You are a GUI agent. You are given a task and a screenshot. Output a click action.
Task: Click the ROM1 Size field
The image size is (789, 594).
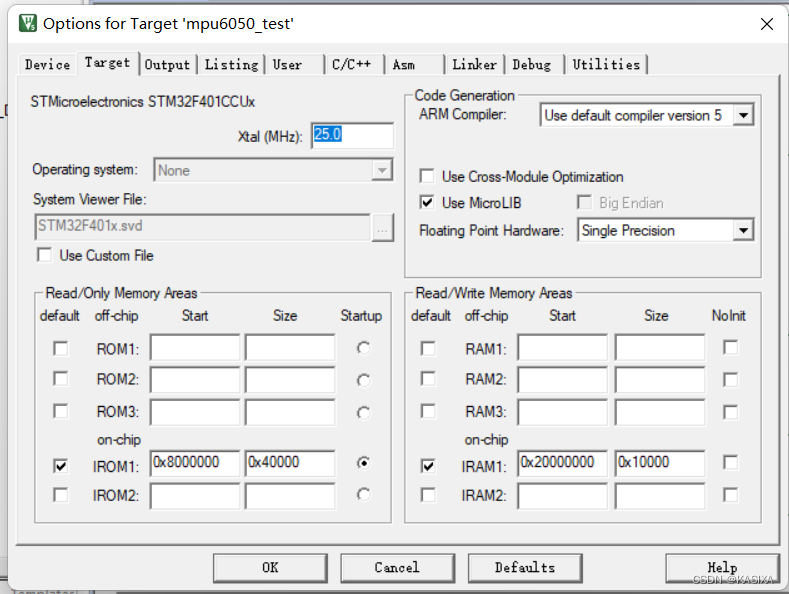[290, 347]
